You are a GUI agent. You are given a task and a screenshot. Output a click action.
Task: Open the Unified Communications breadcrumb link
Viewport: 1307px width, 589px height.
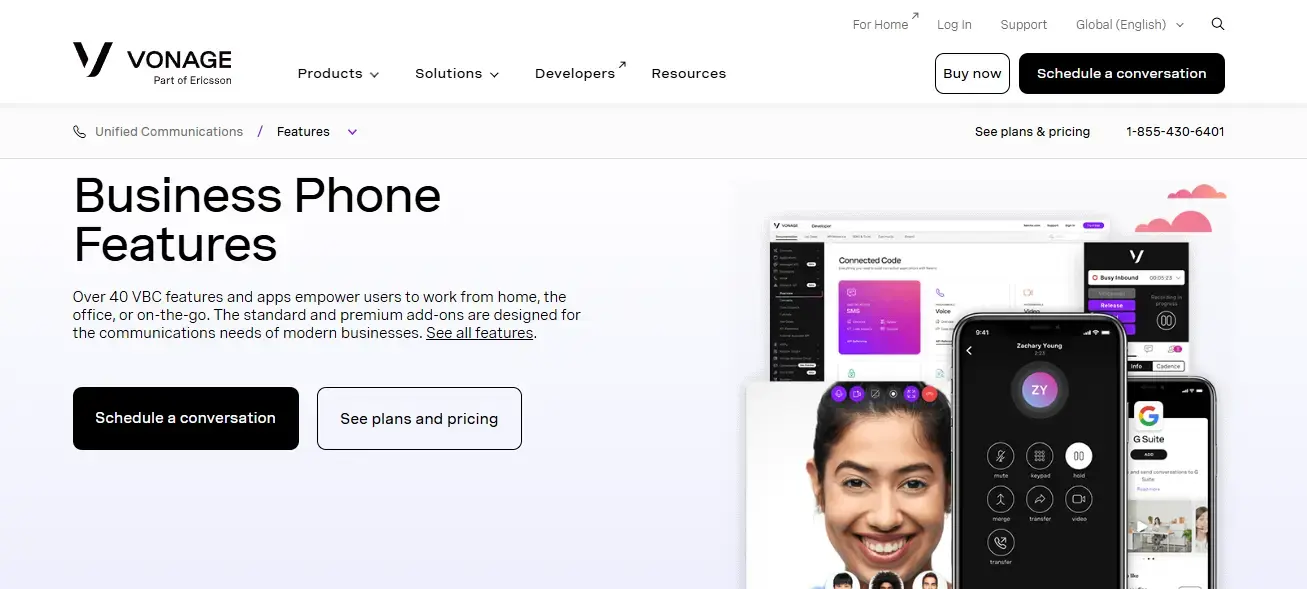pyautogui.click(x=169, y=132)
